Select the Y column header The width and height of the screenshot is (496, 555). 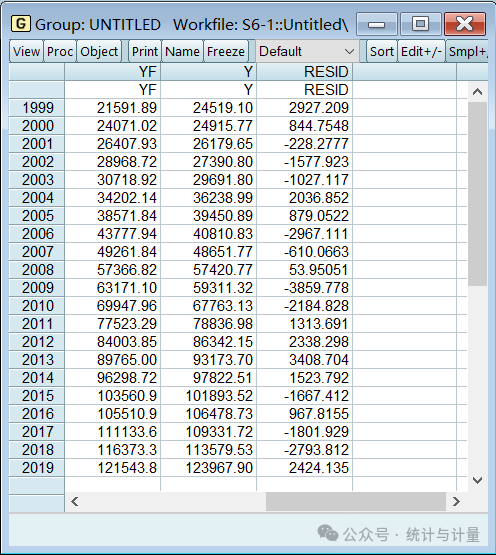click(209, 72)
